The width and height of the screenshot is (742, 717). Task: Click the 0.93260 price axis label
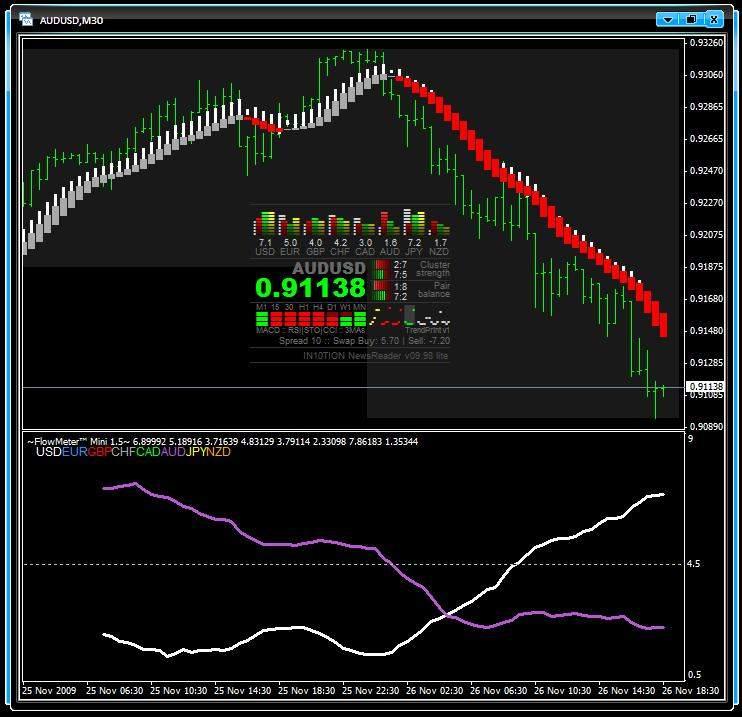coord(706,43)
